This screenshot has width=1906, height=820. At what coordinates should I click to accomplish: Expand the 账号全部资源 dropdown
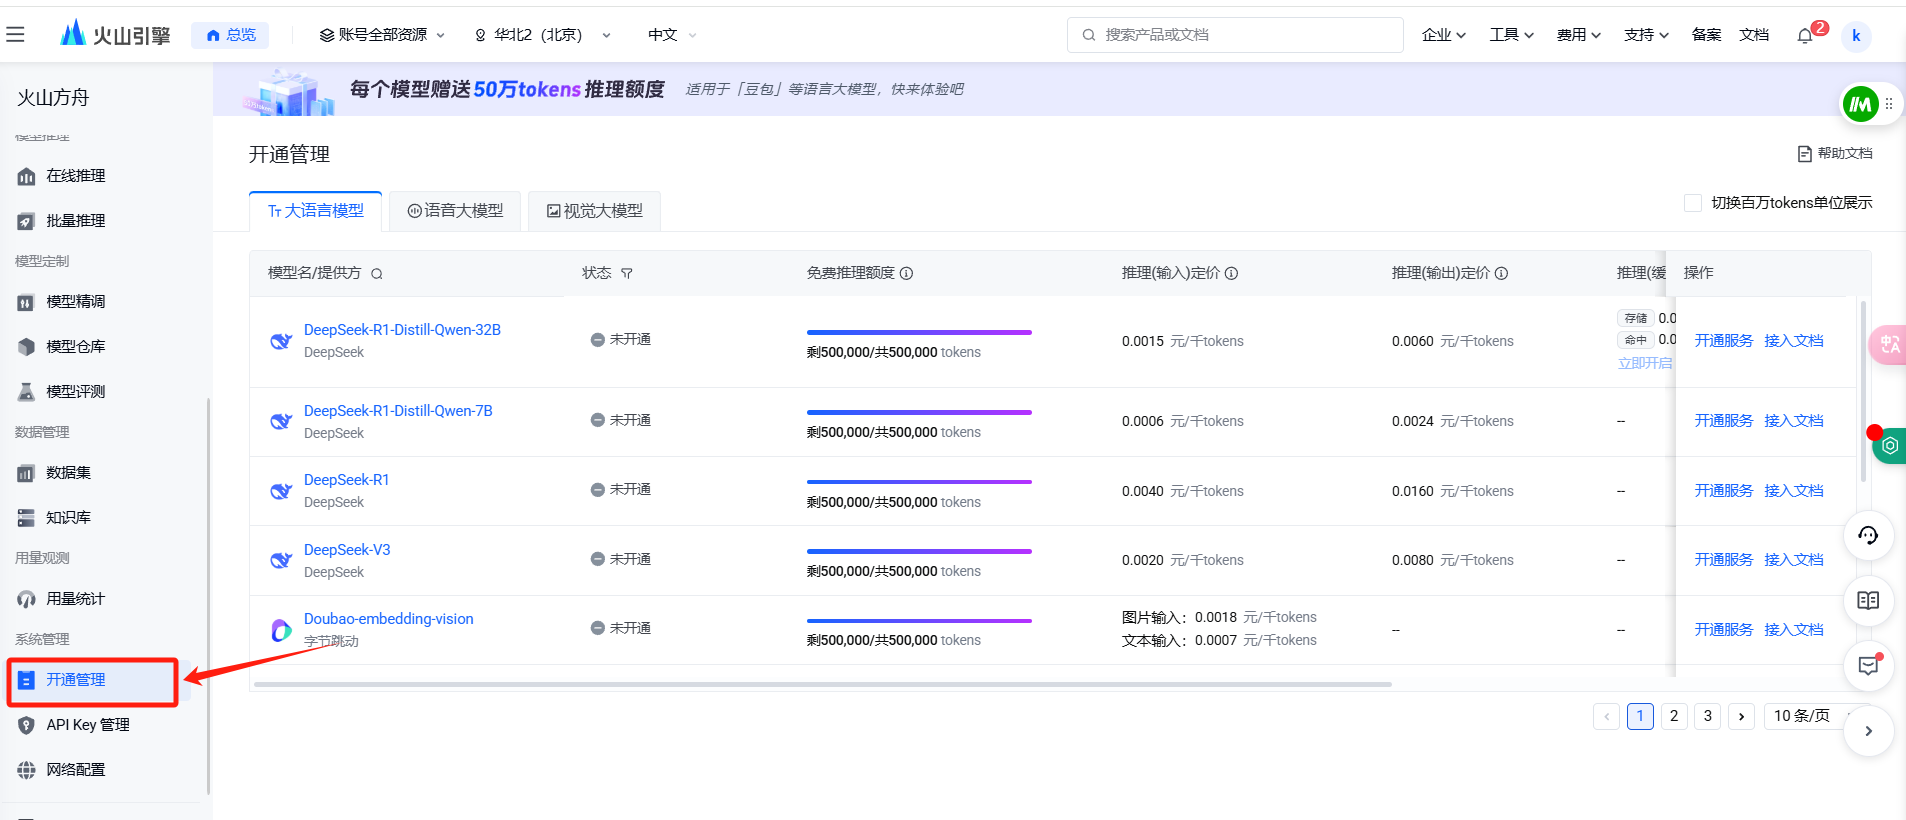382,35
